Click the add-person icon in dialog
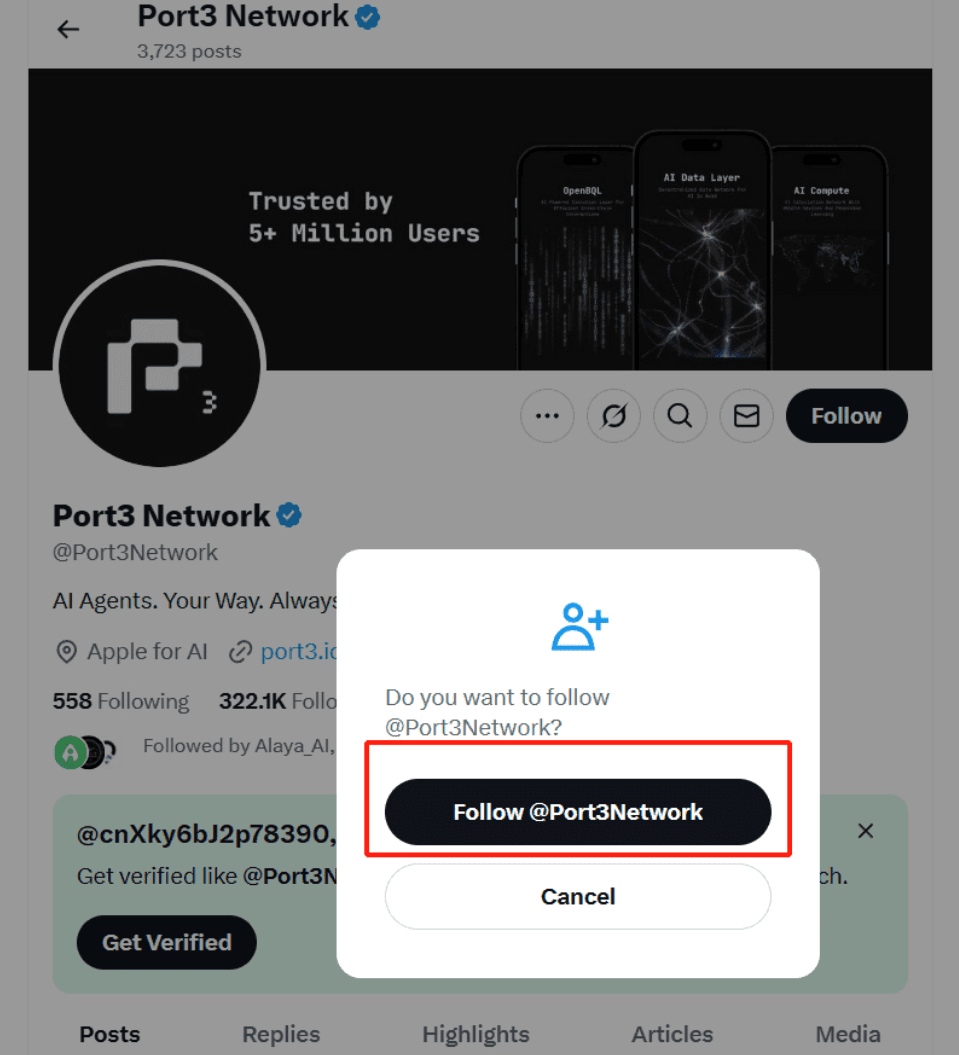The image size is (959, 1055). [x=579, y=626]
